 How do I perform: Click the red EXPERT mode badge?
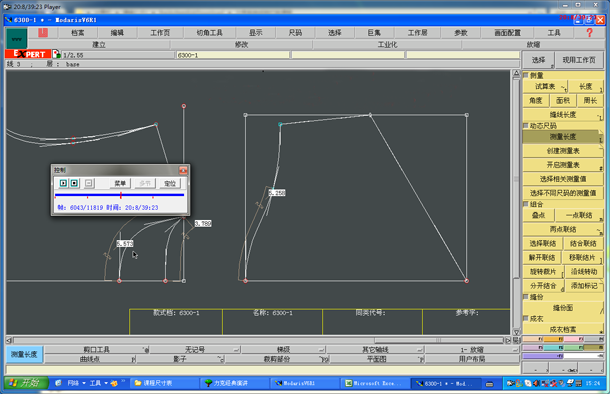[x=28, y=54]
